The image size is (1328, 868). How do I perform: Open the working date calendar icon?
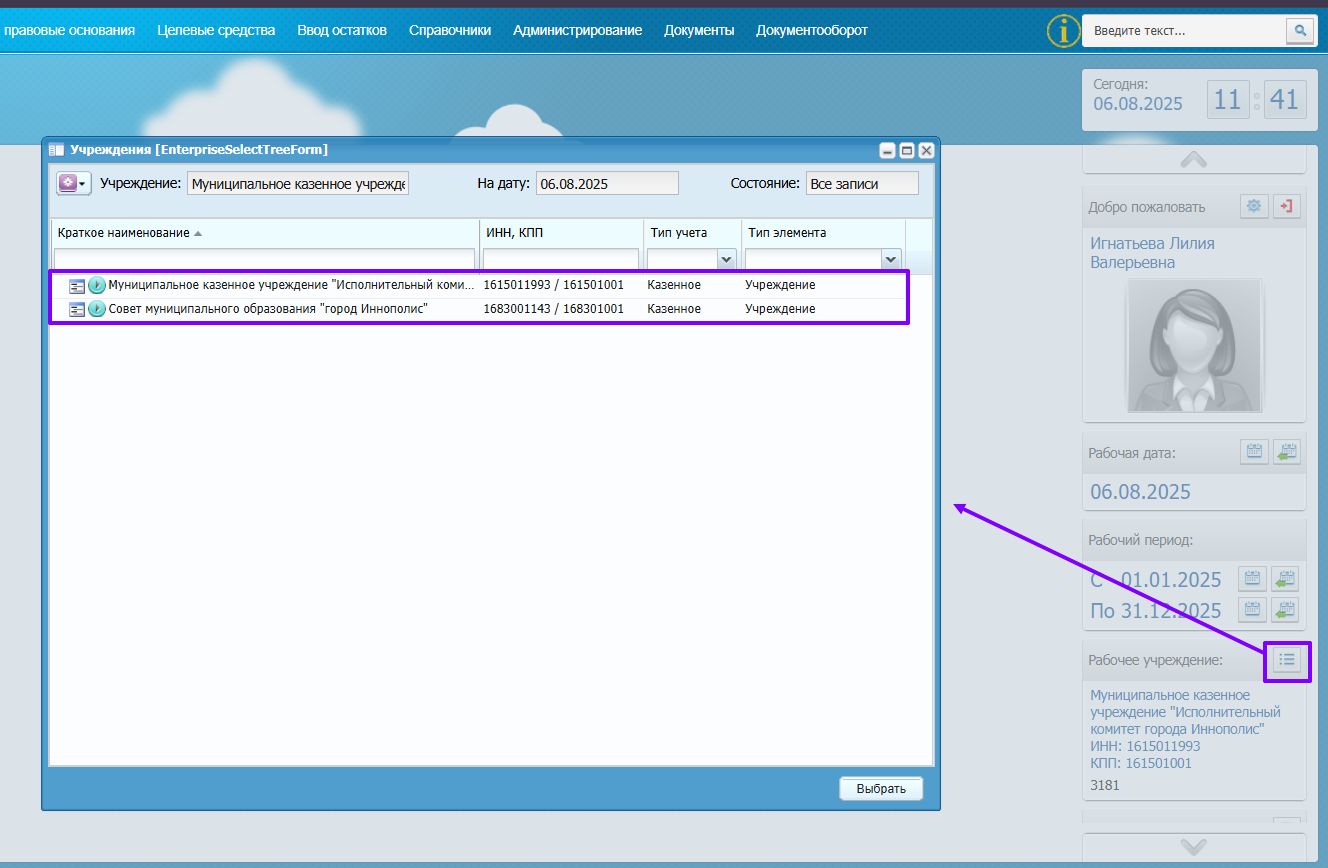tap(1254, 451)
